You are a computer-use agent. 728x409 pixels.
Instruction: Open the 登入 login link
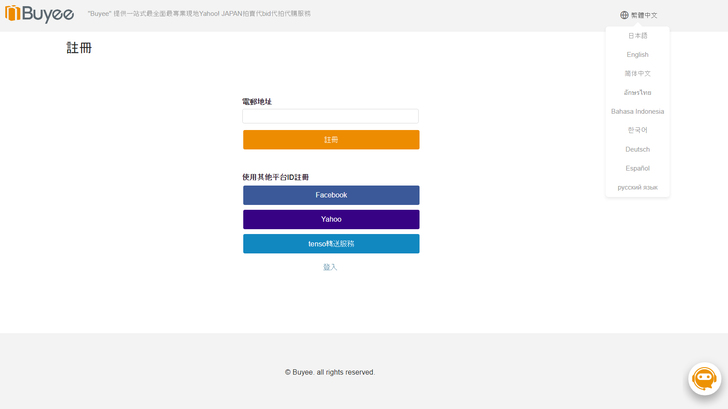click(x=330, y=267)
